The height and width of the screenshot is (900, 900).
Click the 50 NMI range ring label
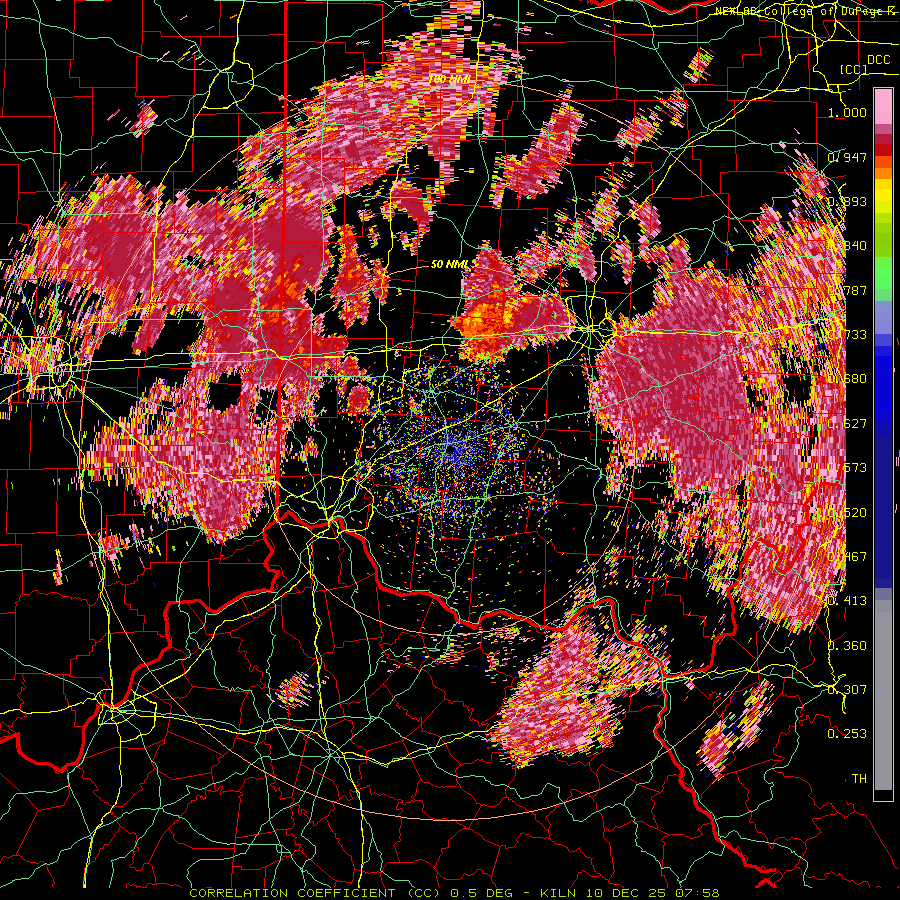tap(449, 264)
